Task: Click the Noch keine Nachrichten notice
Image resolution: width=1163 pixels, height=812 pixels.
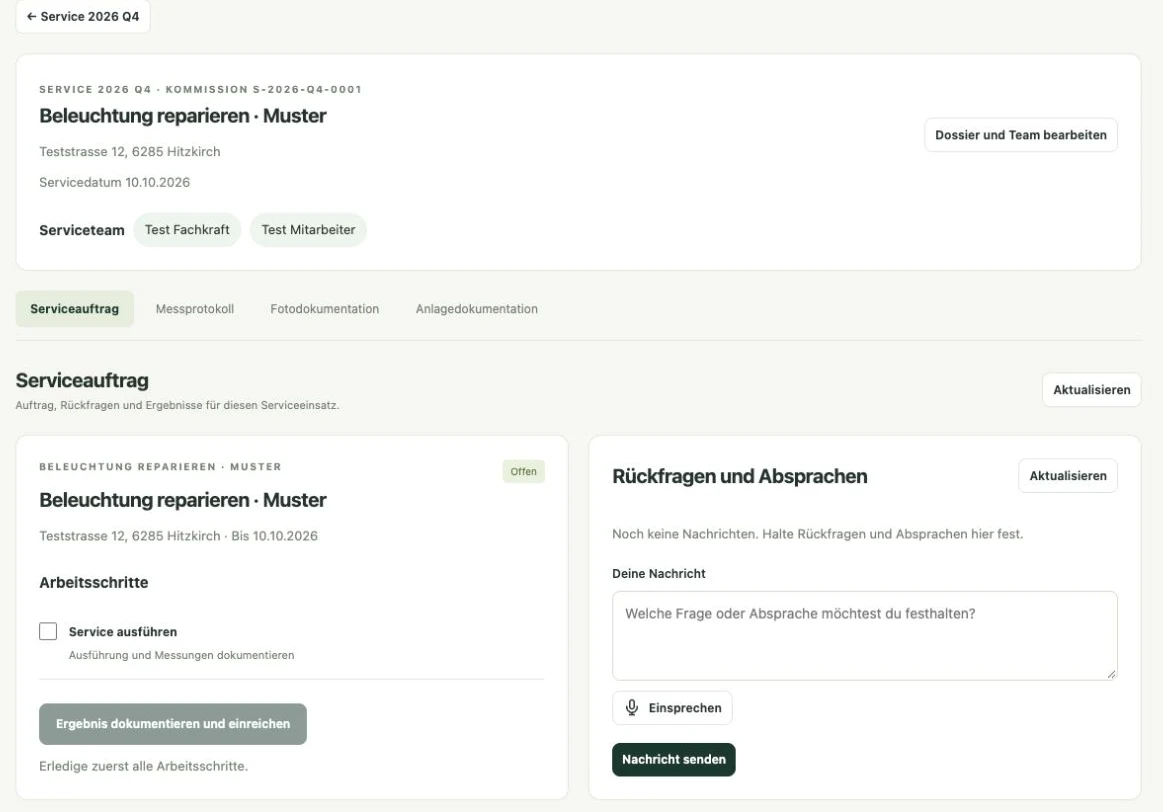Action: (x=817, y=534)
